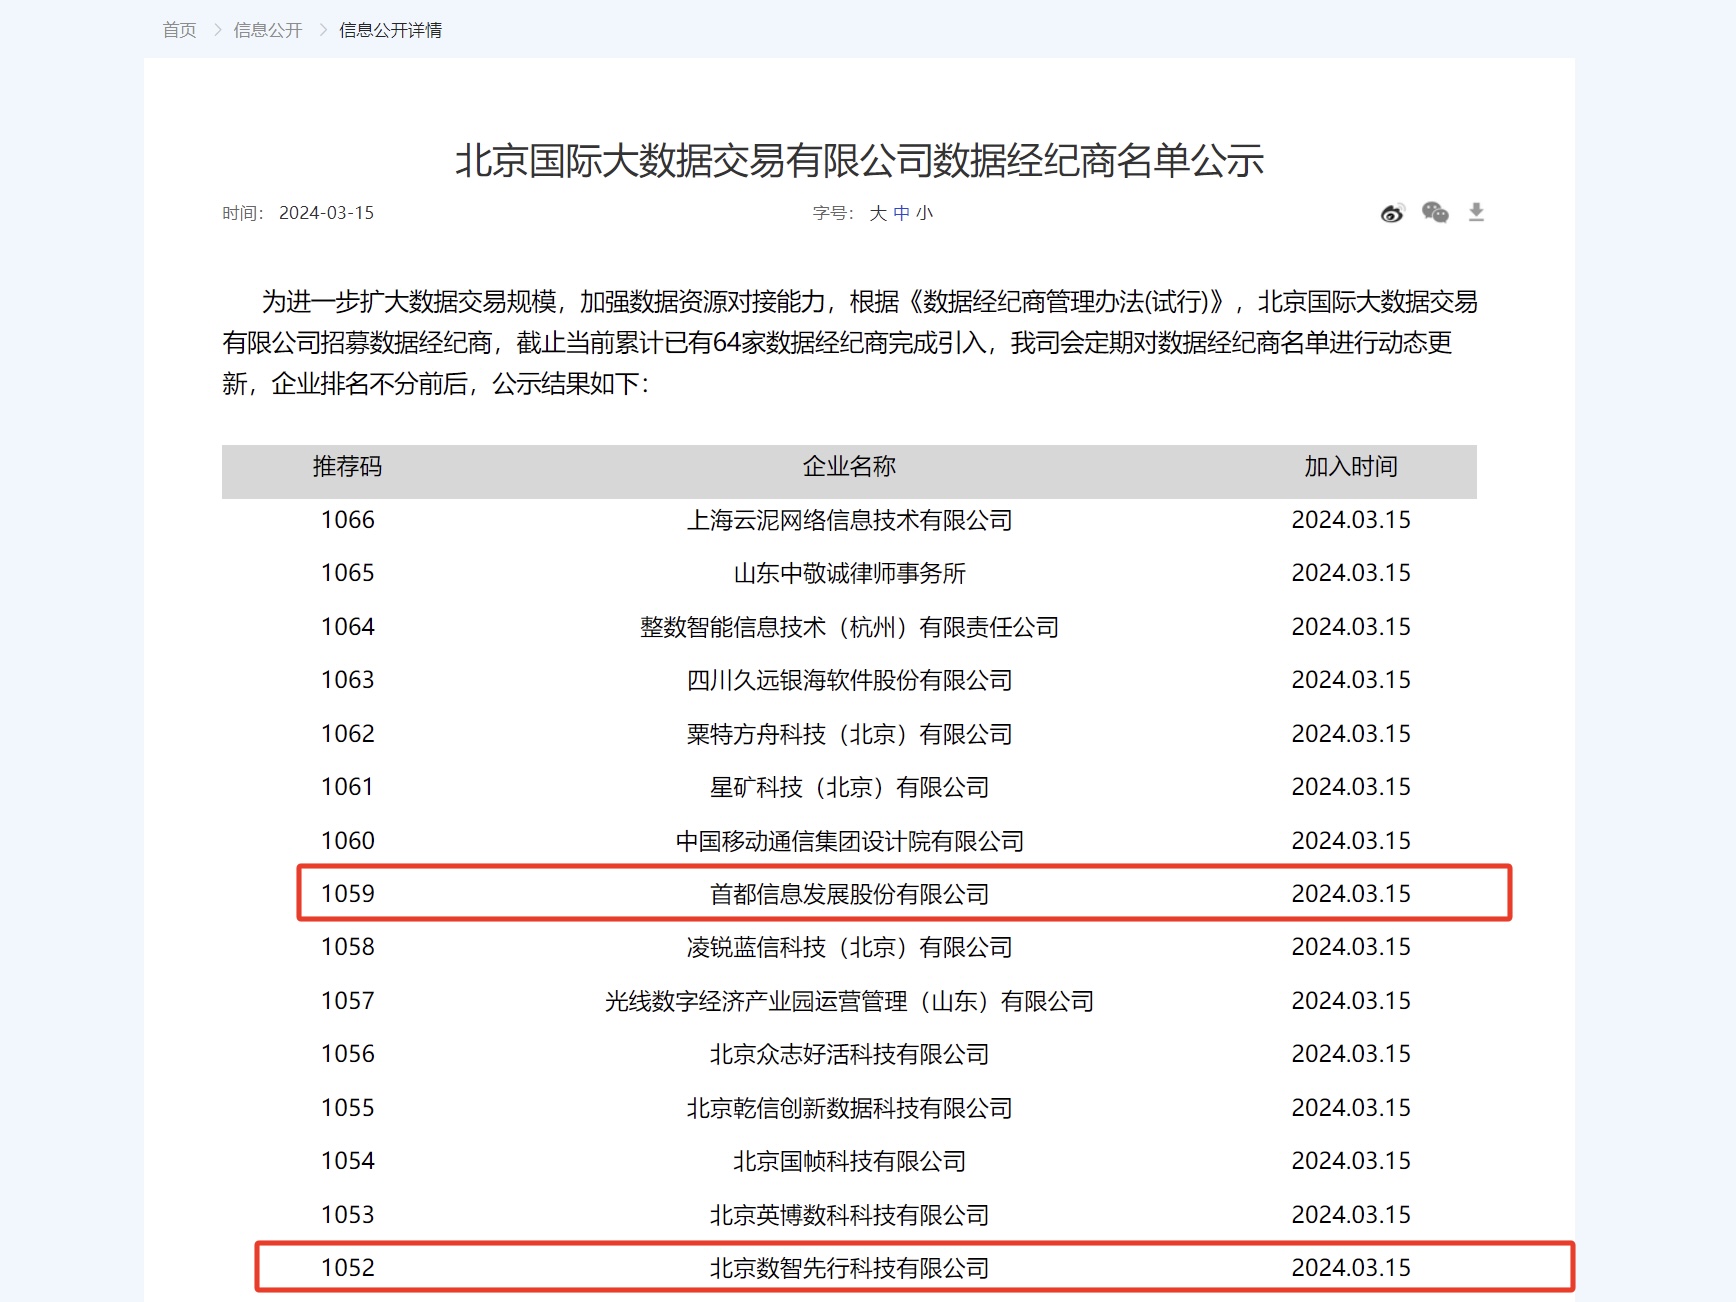
Task: Set font size to 小
Action: 924,213
